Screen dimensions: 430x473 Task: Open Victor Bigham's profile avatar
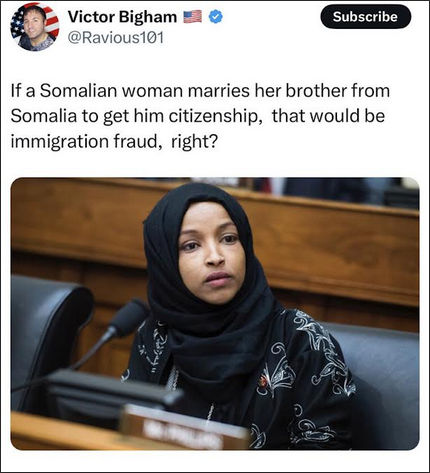click(35, 27)
